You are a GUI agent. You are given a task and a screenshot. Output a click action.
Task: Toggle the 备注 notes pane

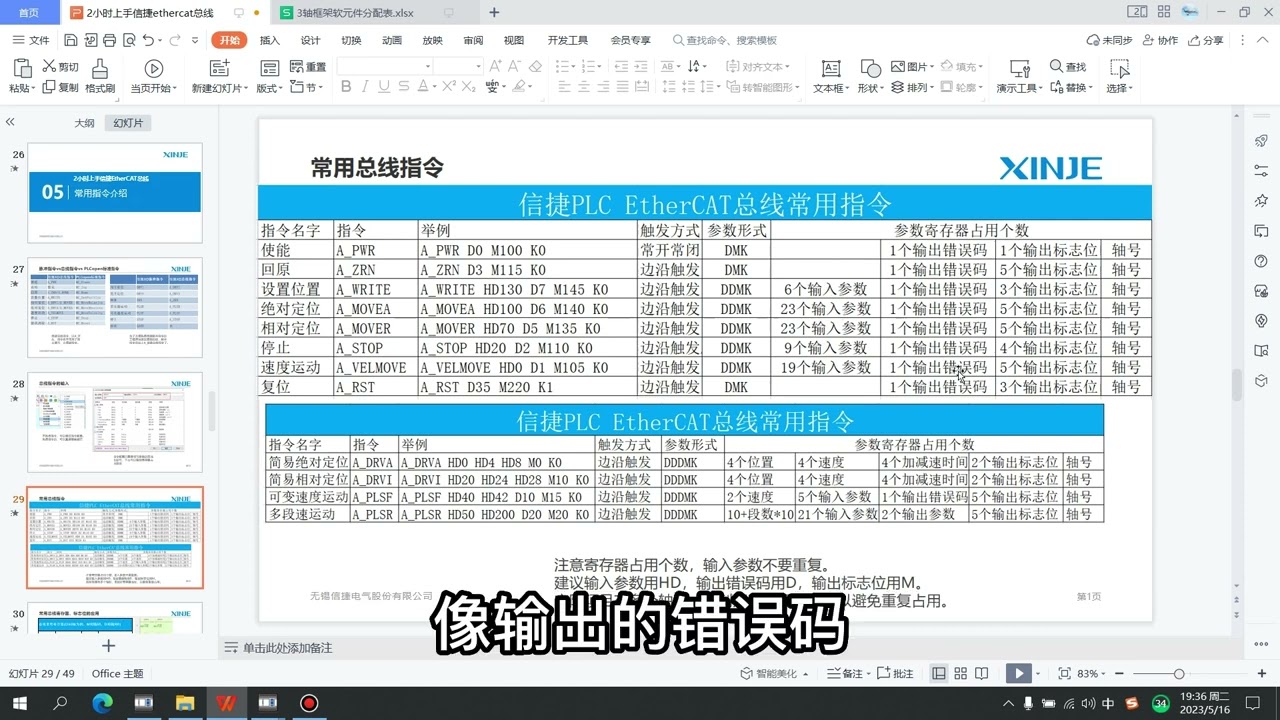(x=846, y=674)
